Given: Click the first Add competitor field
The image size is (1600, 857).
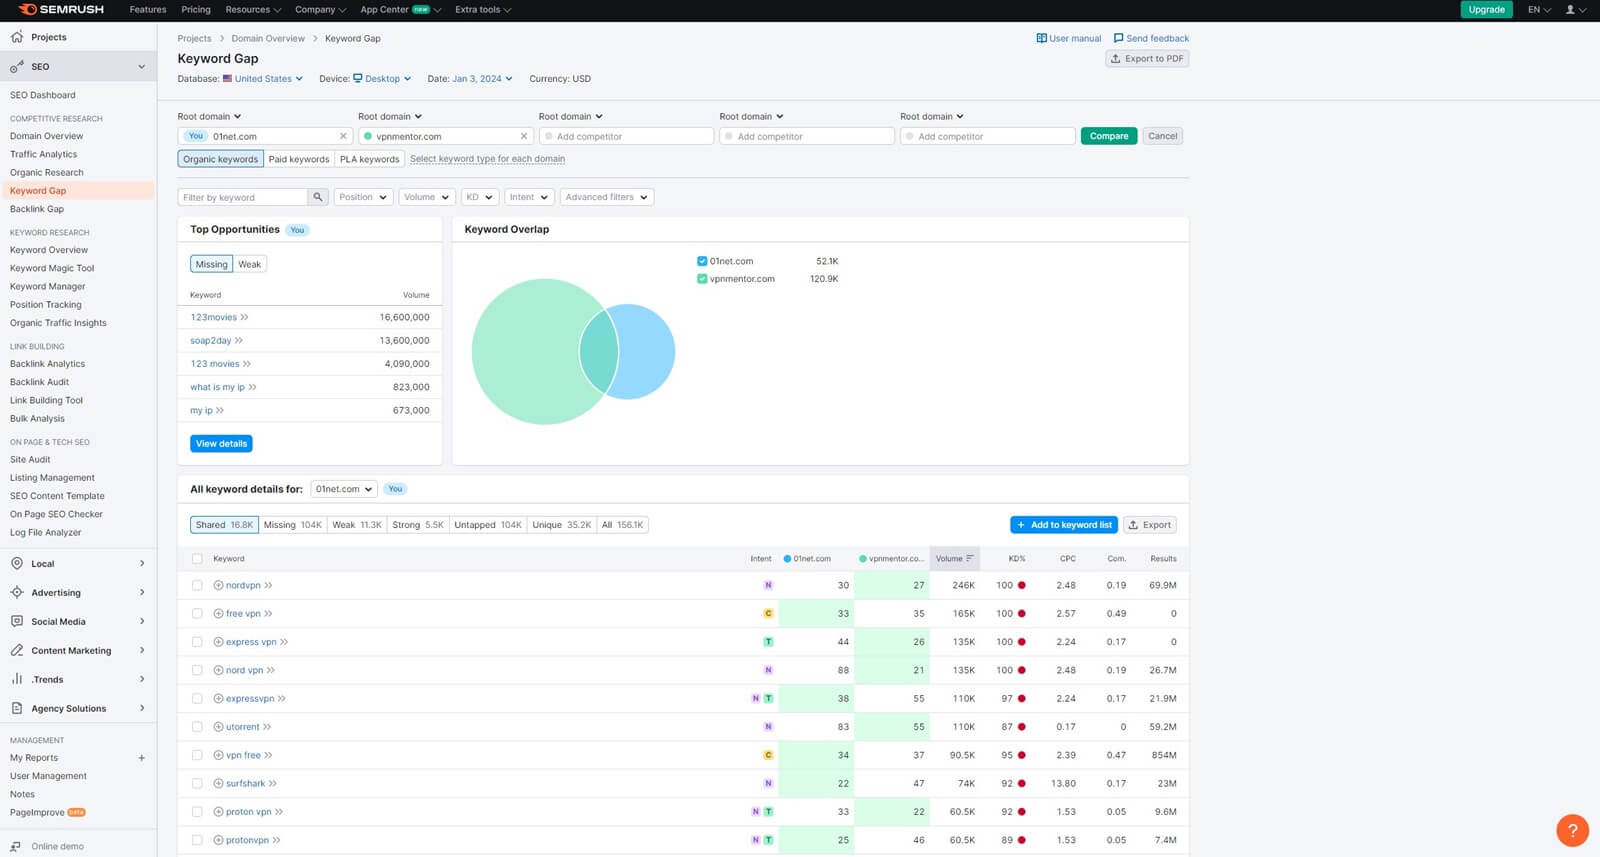Looking at the screenshot, I should click(626, 136).
